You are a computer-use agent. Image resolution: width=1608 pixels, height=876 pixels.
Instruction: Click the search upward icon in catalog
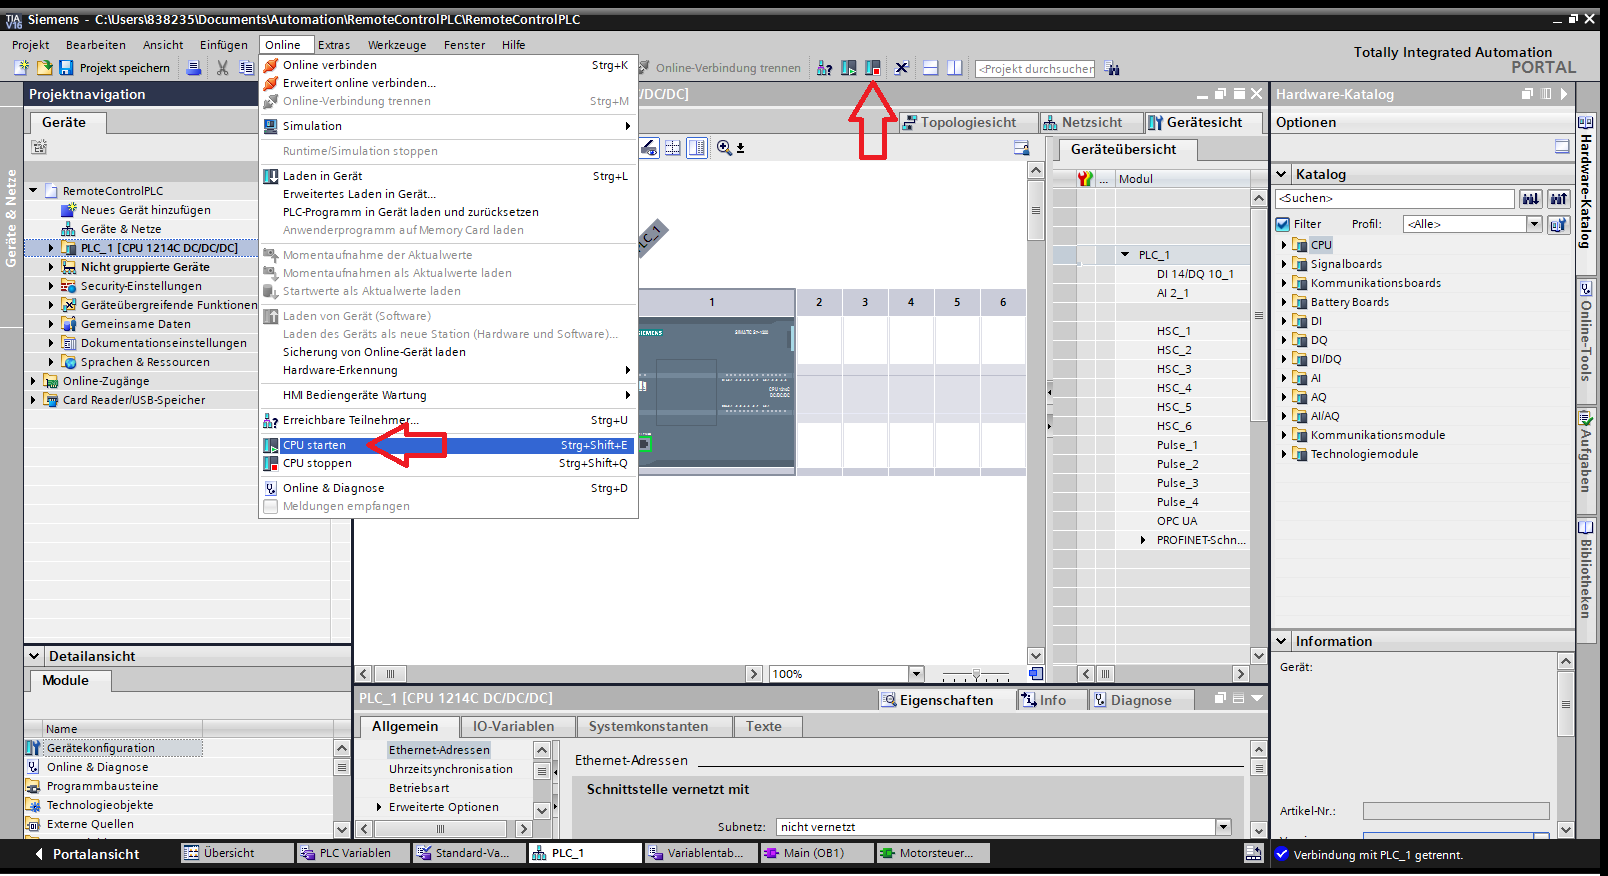pyautogui.click(x=1559, y=199)
